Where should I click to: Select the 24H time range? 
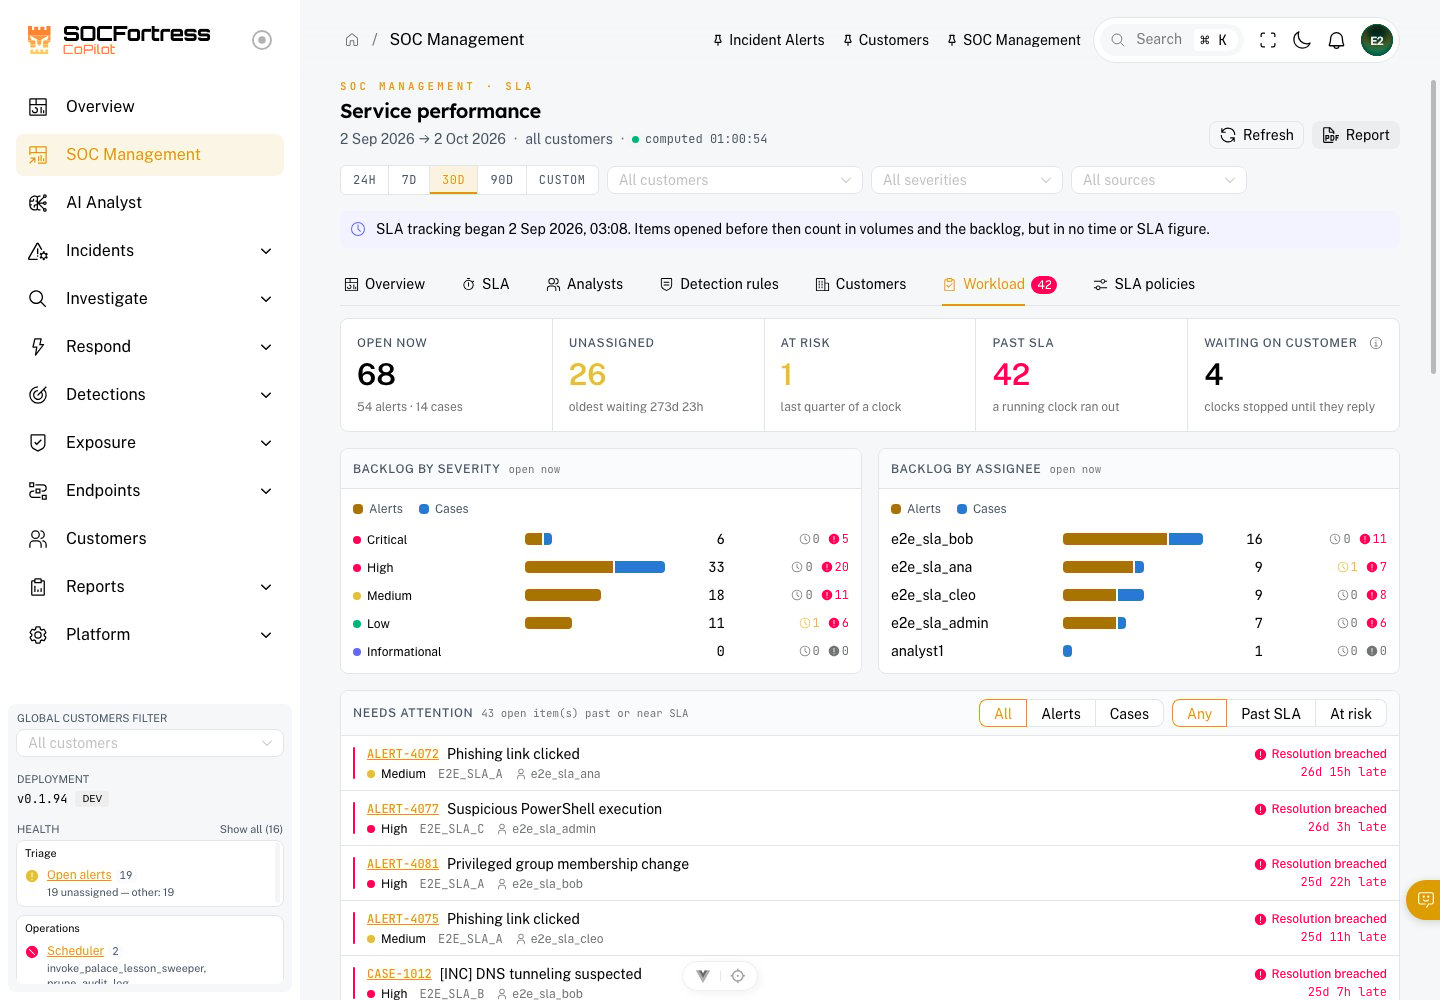click(365, 180)
